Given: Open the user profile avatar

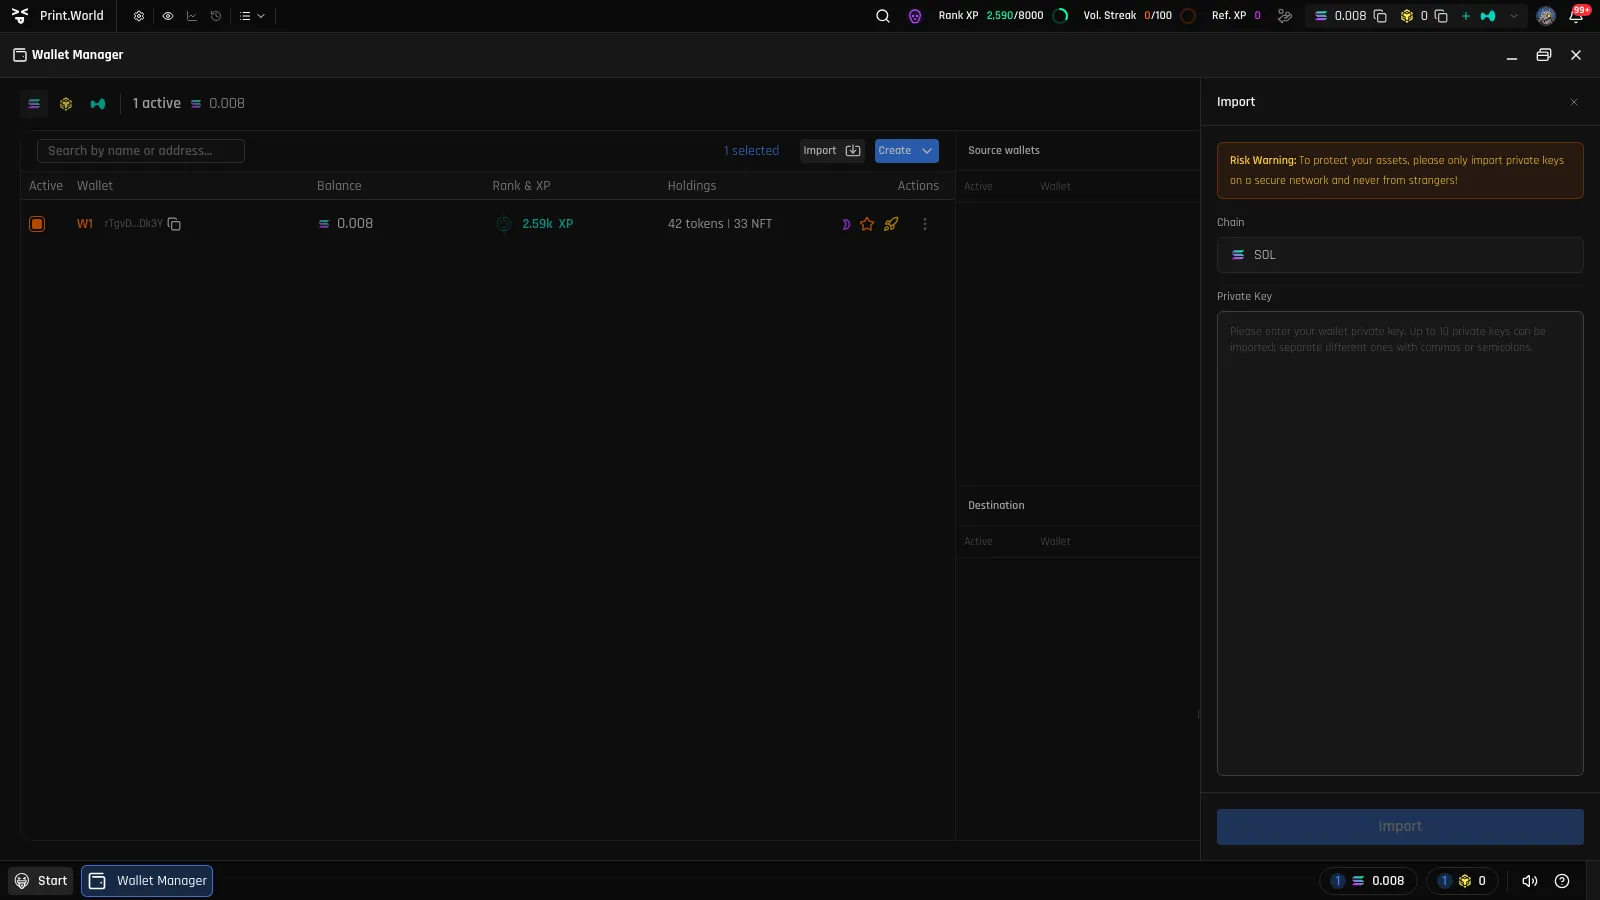Looking at the screenshot, I should point(1546,16).
